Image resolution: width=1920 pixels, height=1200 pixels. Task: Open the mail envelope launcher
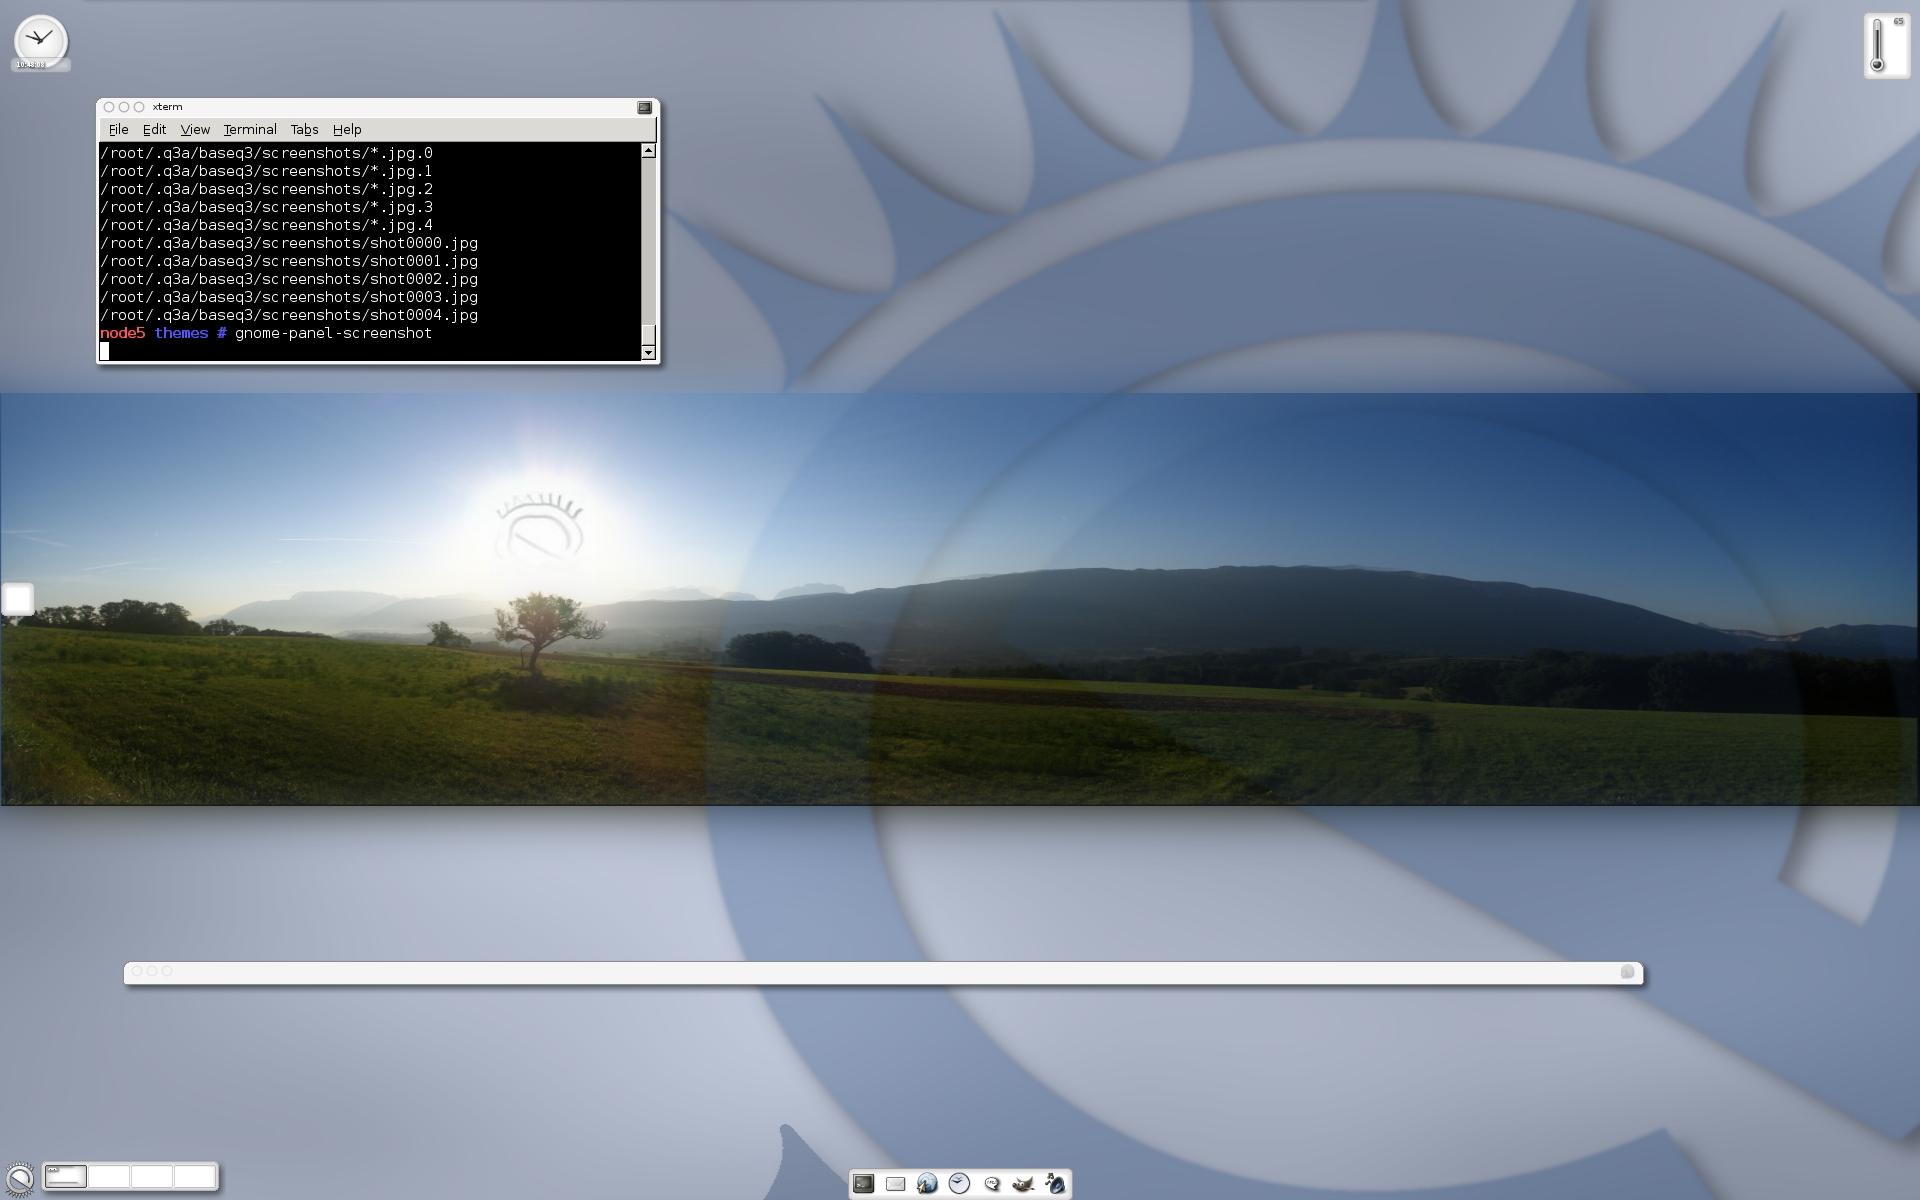[x=895, y=1184]
